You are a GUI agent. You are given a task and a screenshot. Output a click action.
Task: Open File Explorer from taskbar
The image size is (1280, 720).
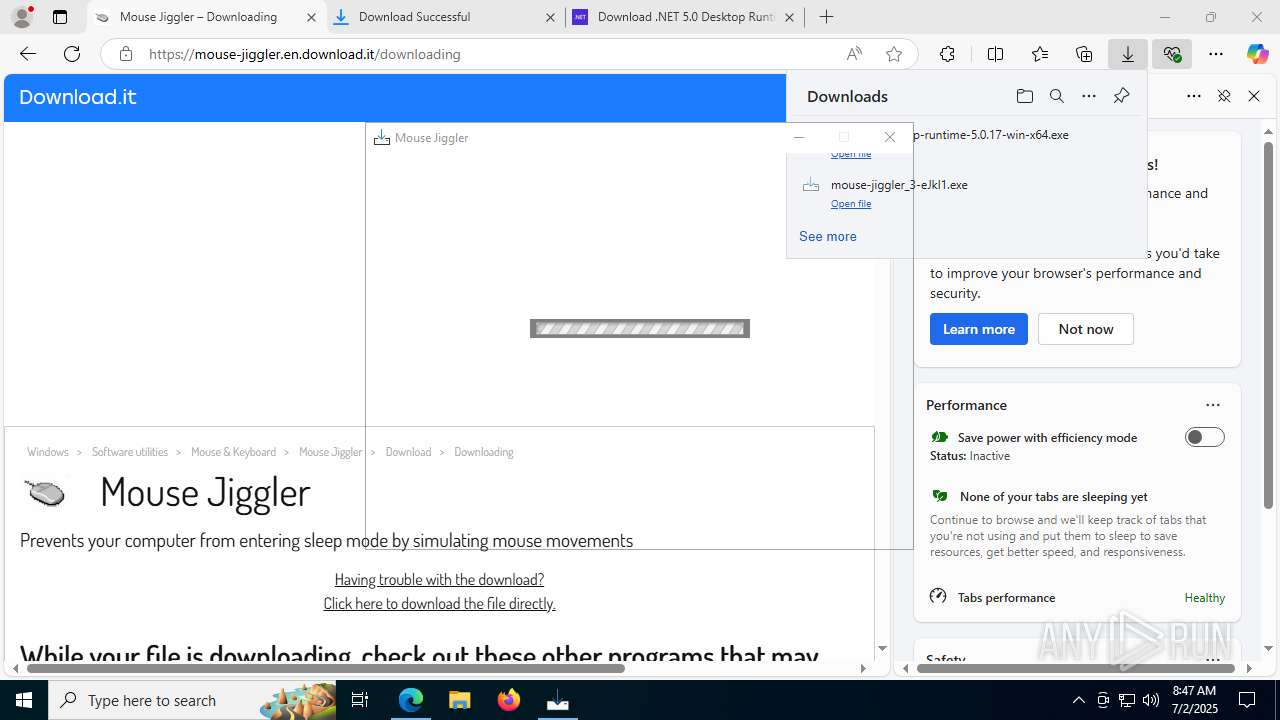(459, 700)
